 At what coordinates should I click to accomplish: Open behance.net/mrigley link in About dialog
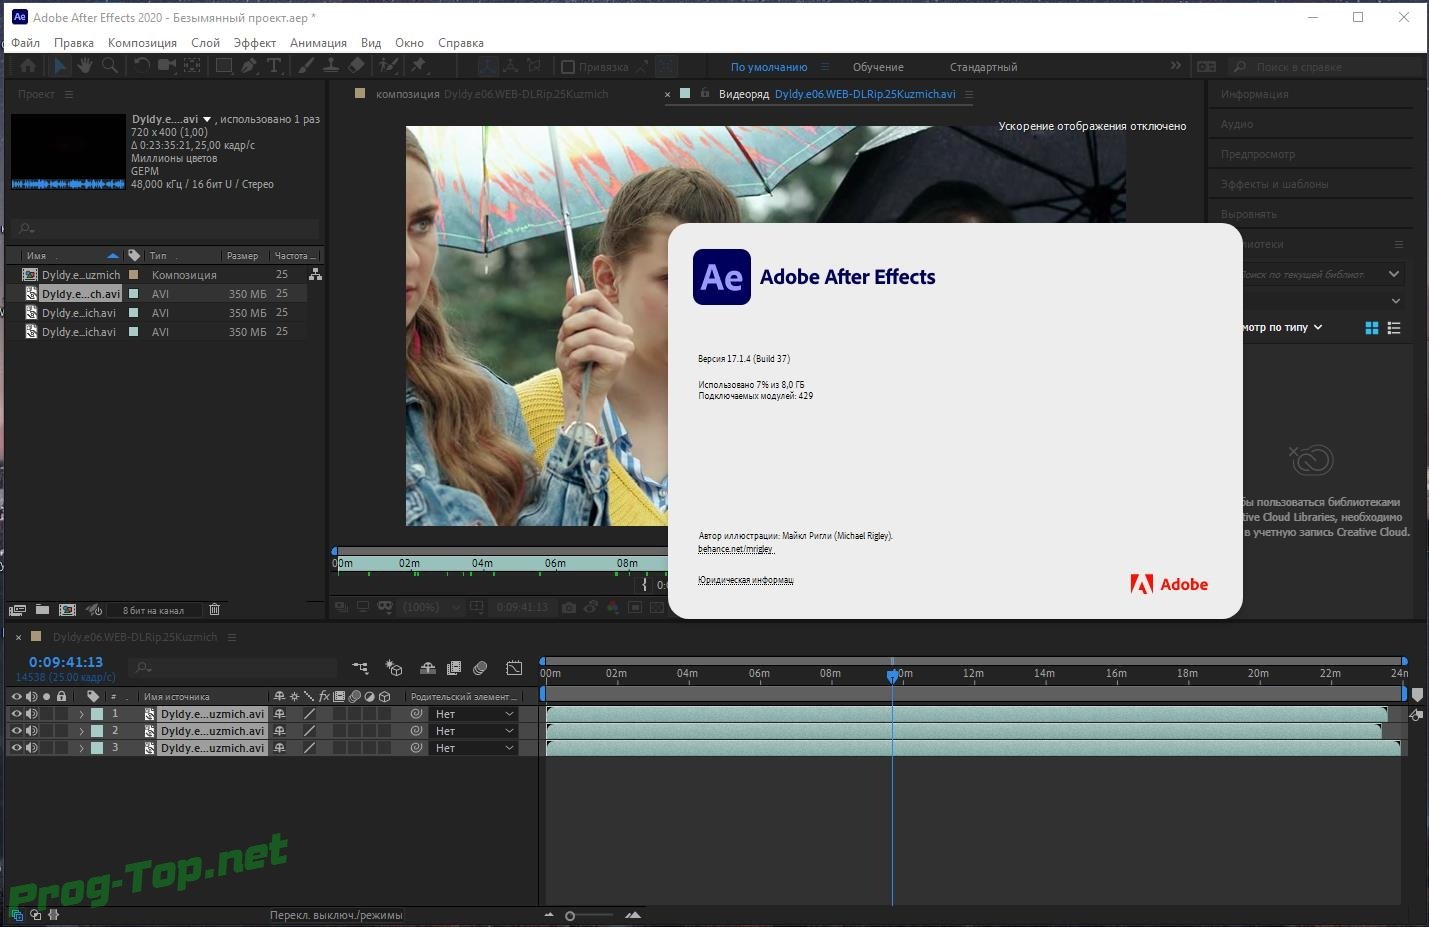[736, 549]
